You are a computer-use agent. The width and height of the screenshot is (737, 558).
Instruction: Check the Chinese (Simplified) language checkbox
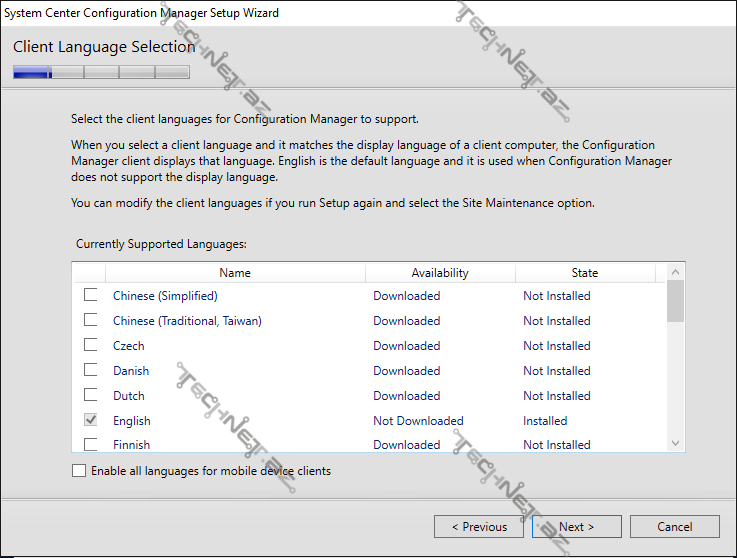coord(91,295)
